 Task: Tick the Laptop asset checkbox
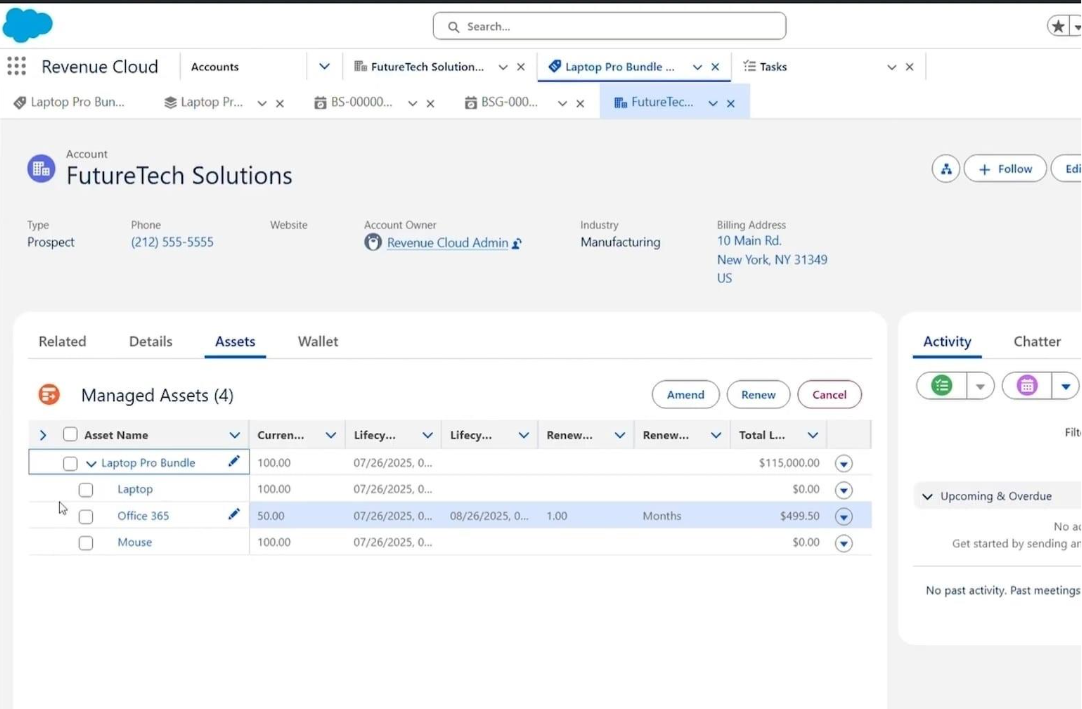click(x=86, y=490)
